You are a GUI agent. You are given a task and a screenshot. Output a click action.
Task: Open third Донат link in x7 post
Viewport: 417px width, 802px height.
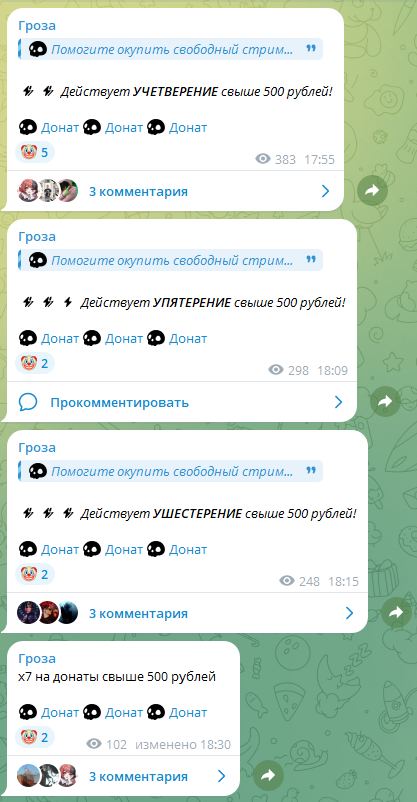point(188,712)
